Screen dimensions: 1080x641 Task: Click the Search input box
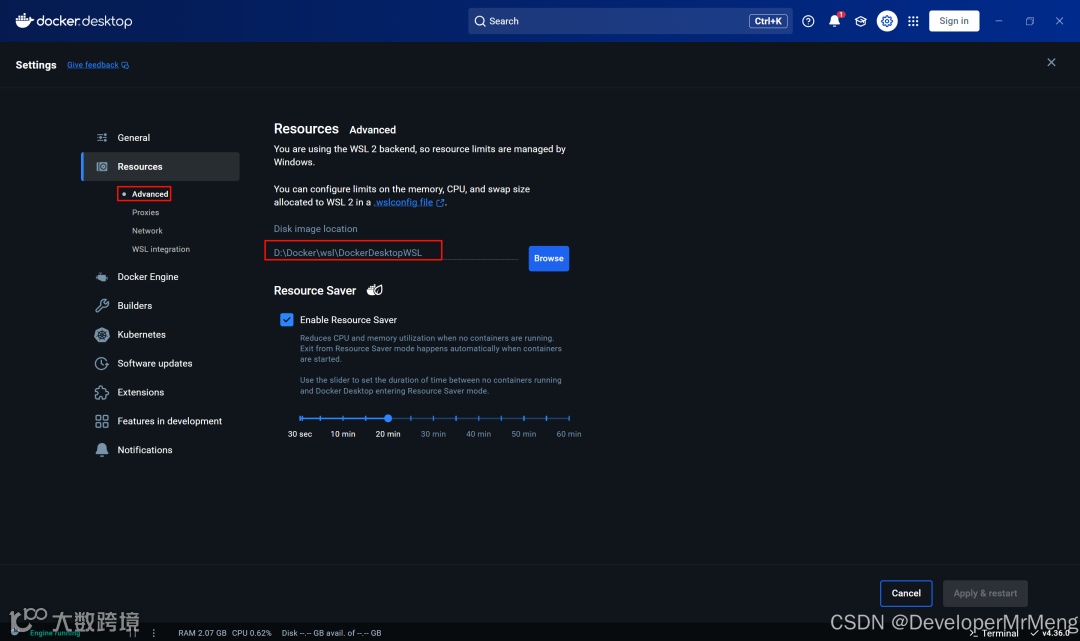click(x=630, y=21)
